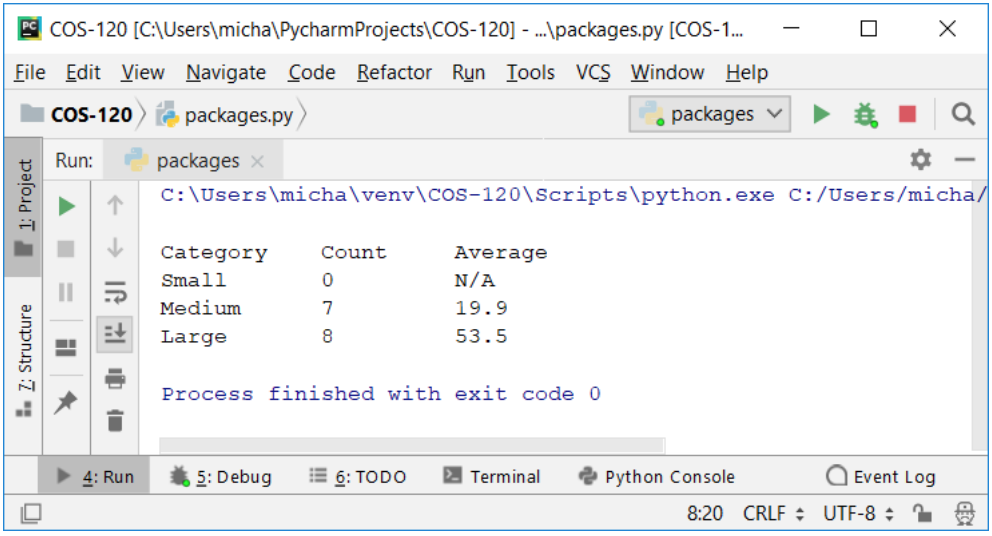Move down the stack trace arrow
The image size is (992, 536).
click(115, 247)
